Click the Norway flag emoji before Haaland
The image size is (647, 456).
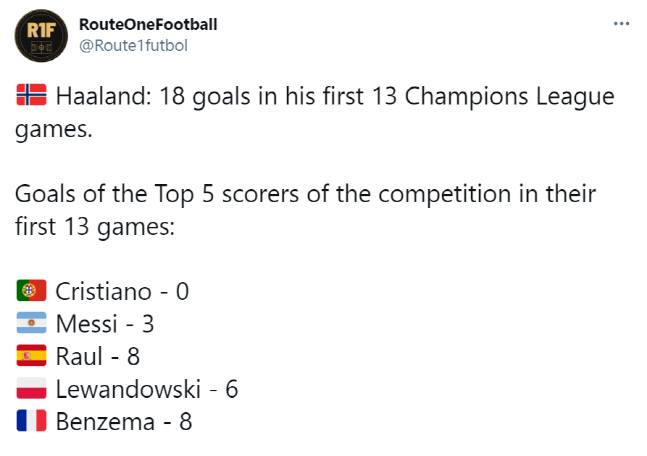click(x=32, y=97)
